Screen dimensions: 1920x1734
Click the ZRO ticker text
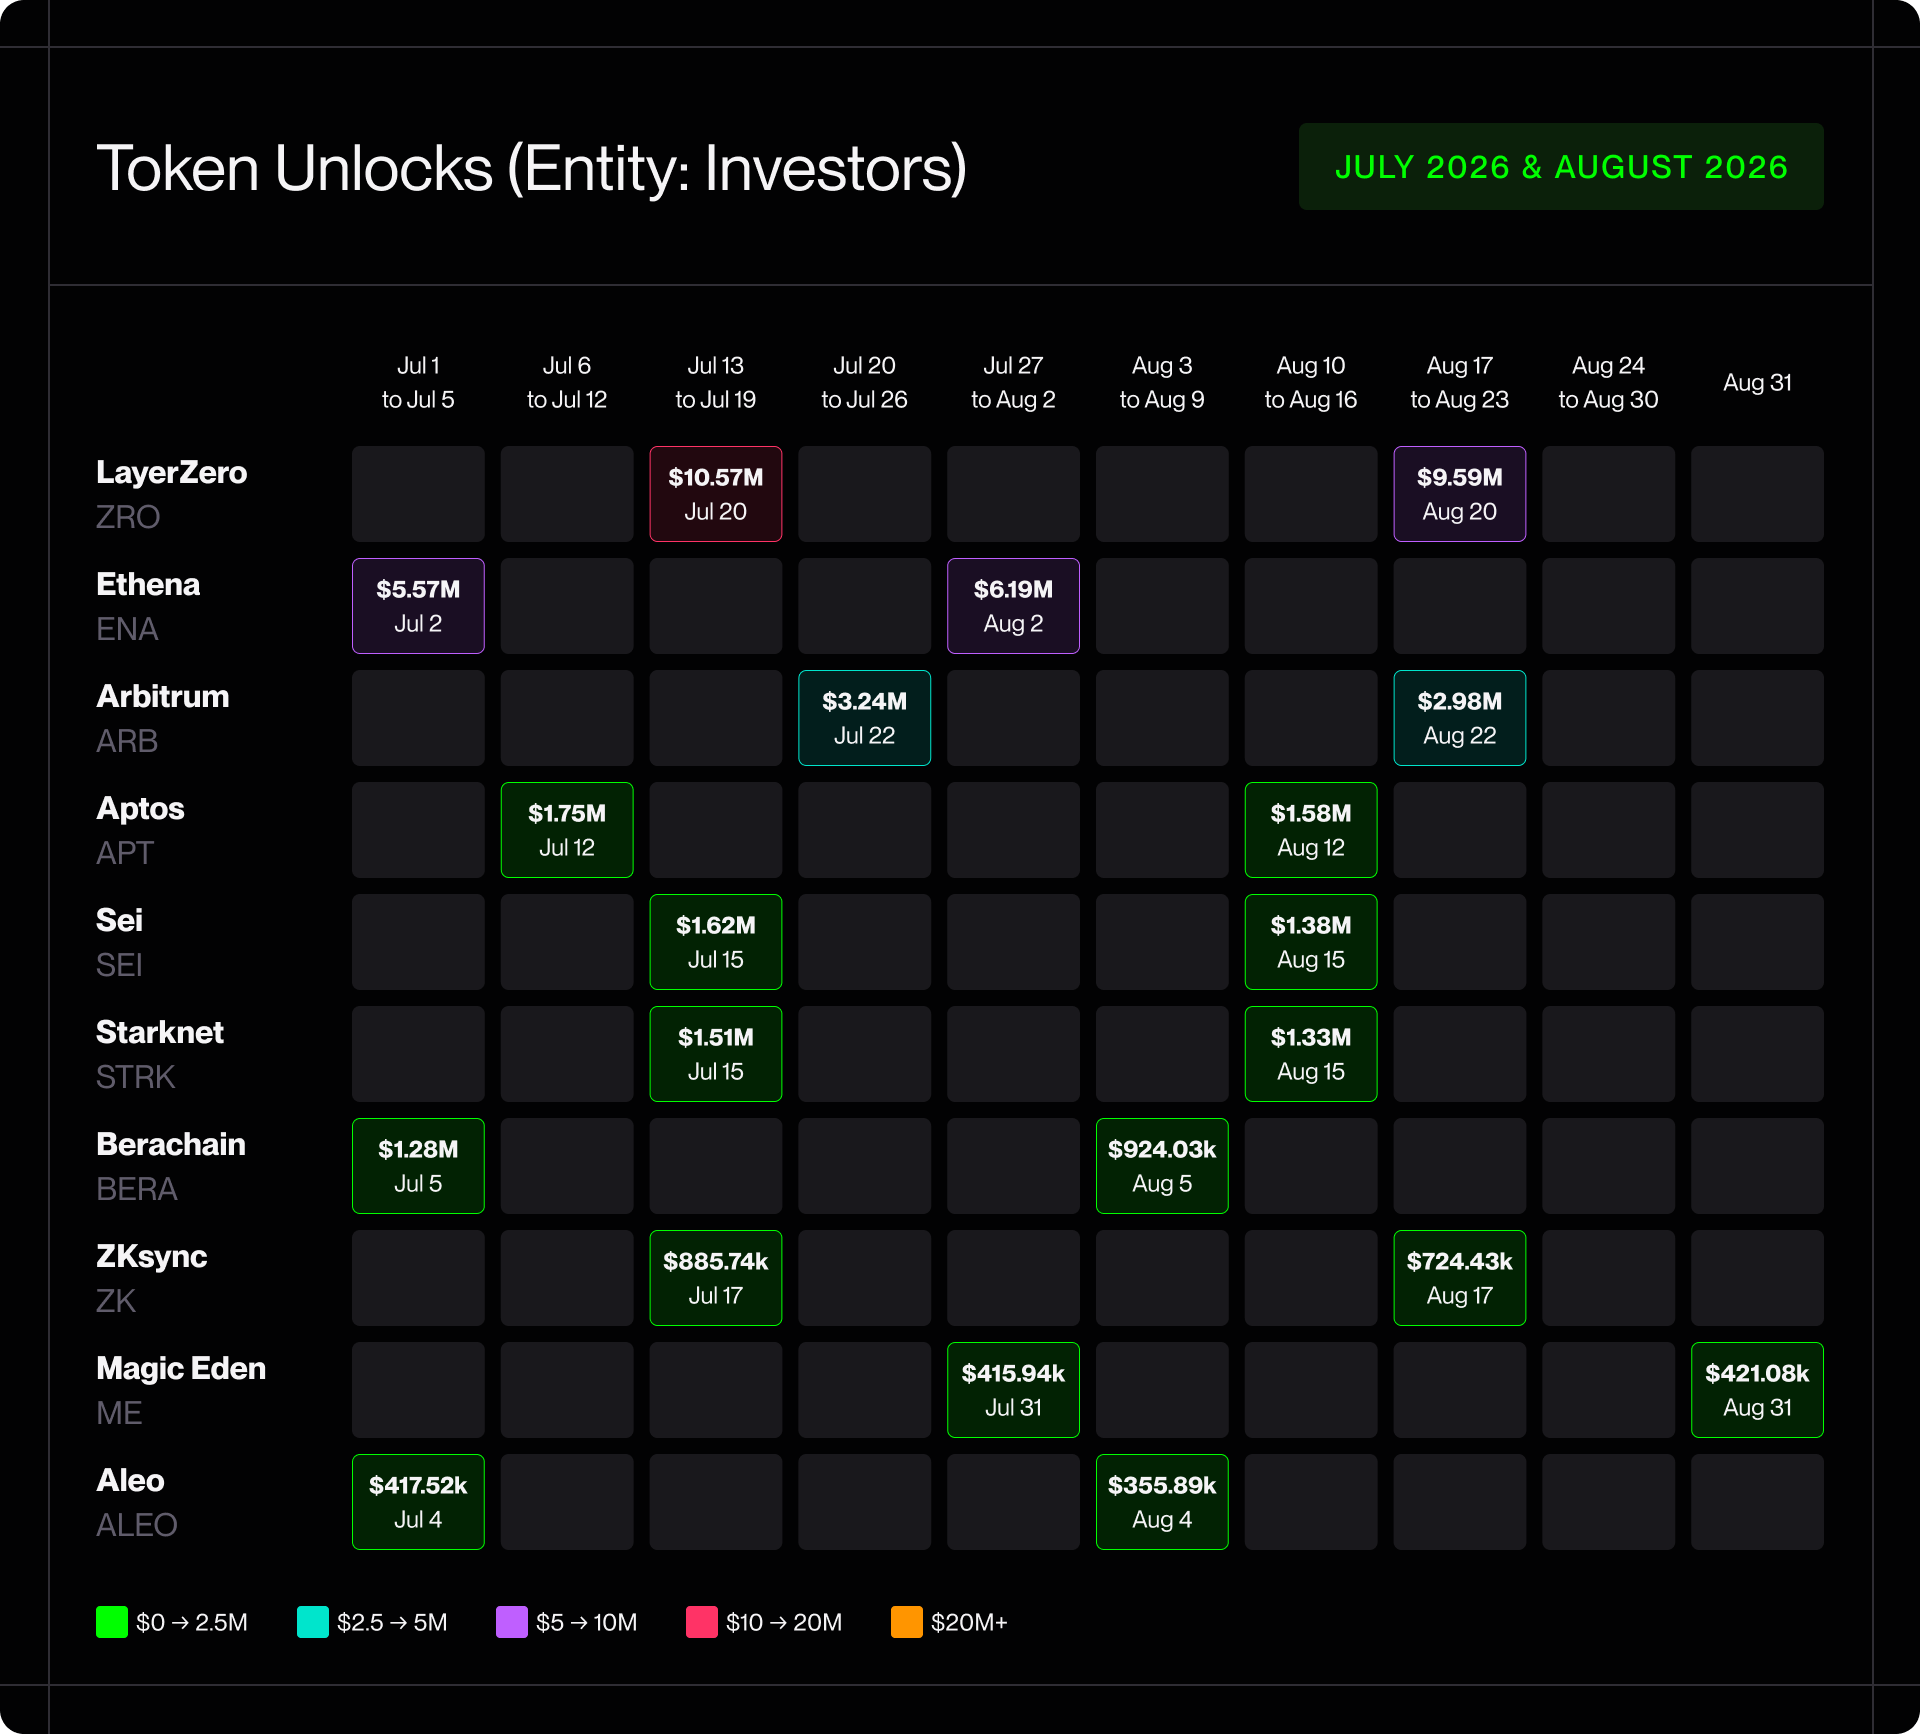pyautogui.click(x=128, y=517)
